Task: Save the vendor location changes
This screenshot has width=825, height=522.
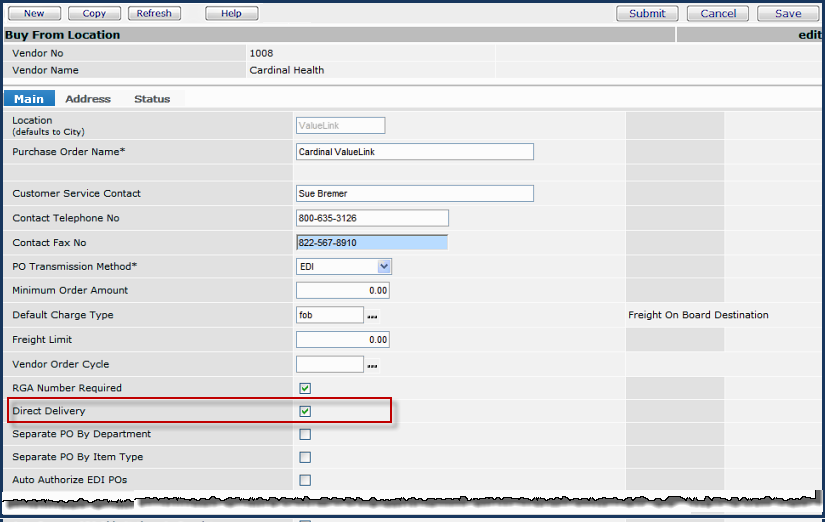Action: (788, 14)
